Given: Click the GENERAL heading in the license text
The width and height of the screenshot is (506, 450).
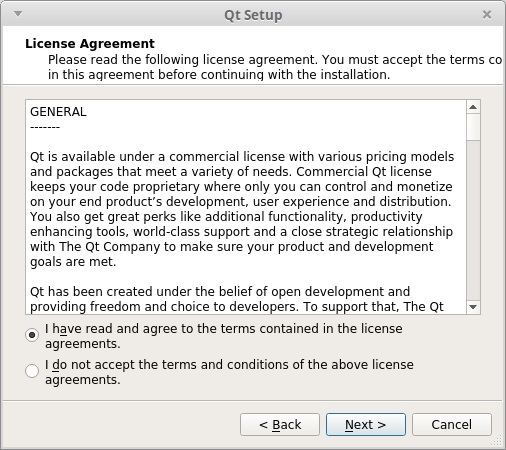Looking at the screenshot, I should (x=58, y=112).
